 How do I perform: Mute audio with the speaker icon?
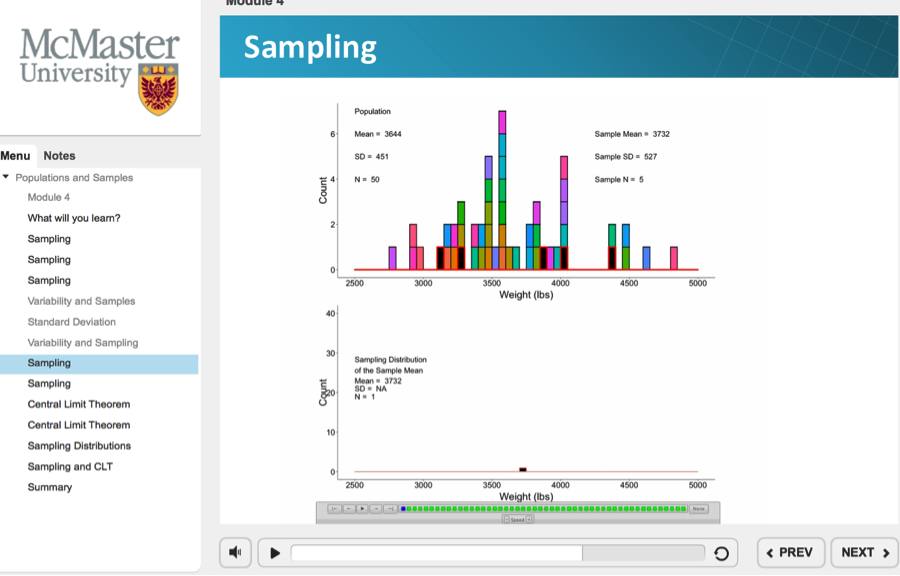tap(235, 552)
